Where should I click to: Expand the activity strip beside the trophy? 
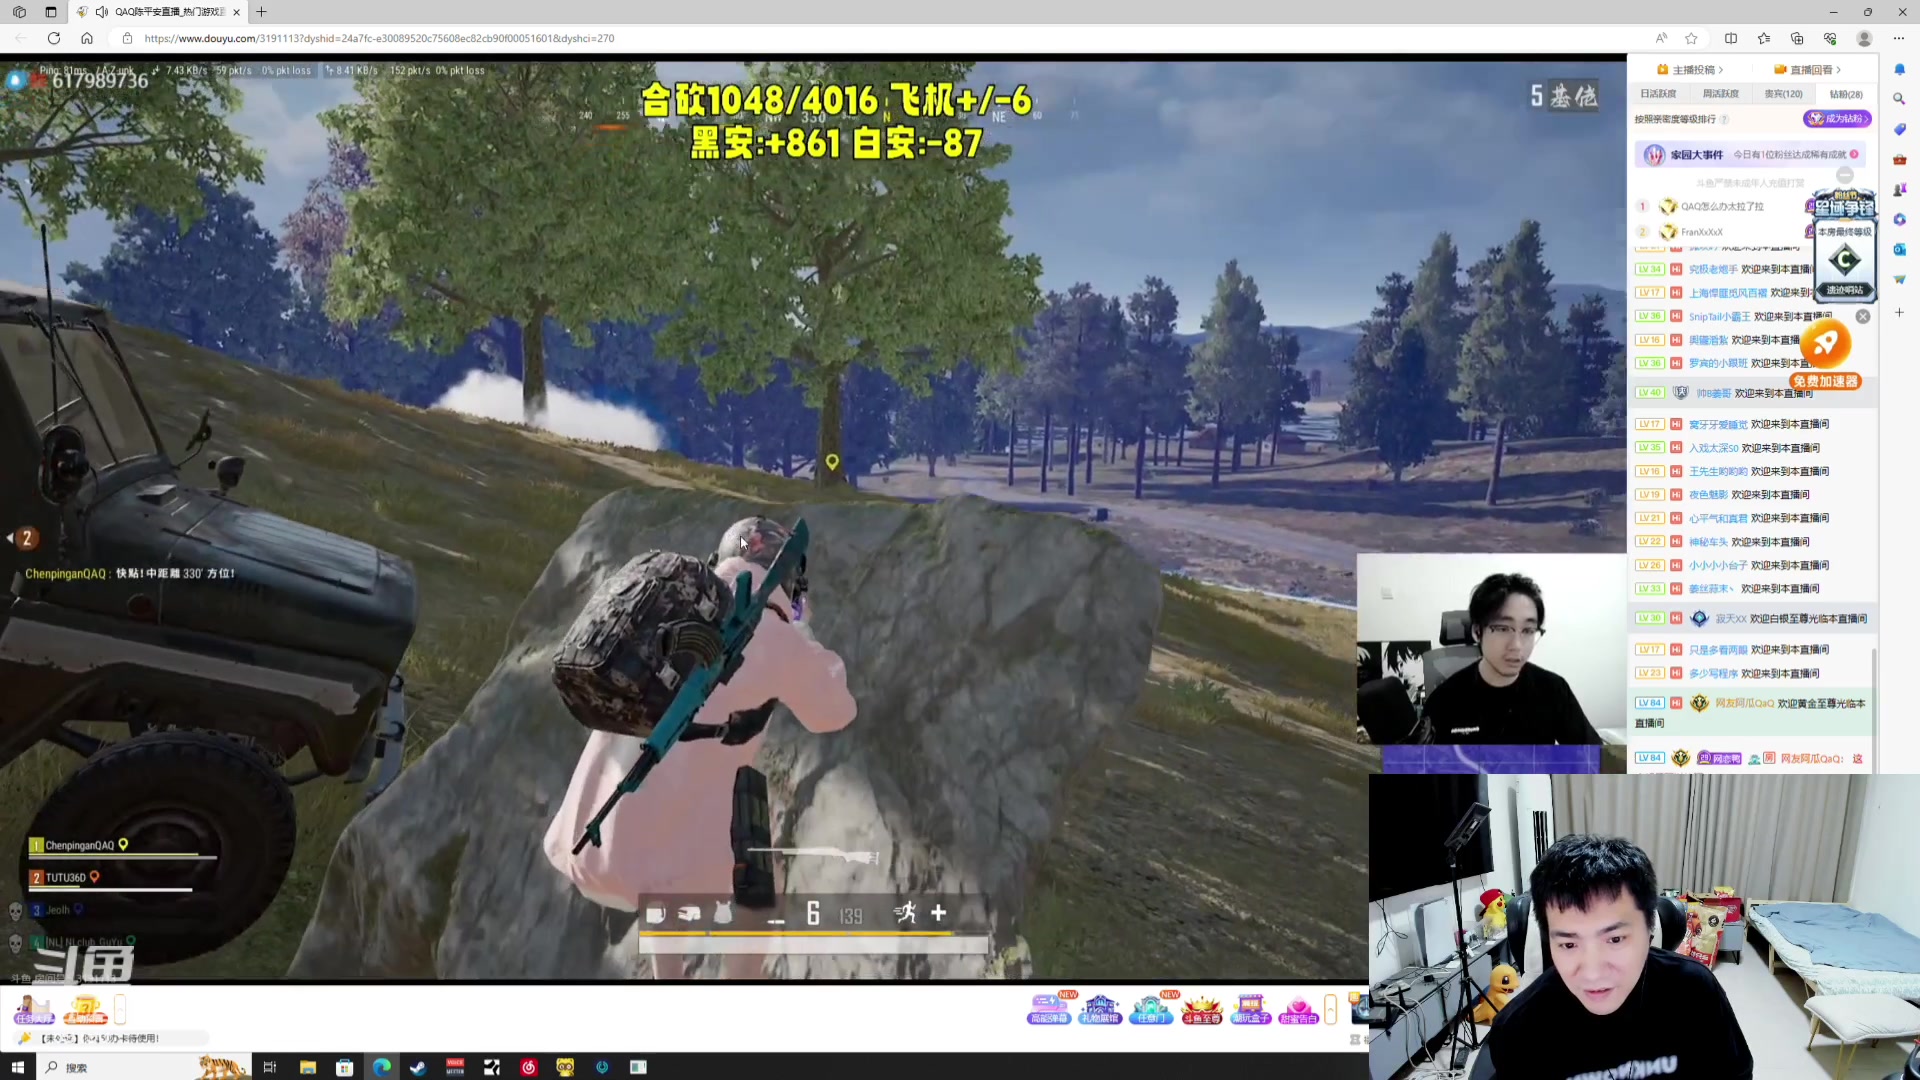click(x=120, y=1009)
